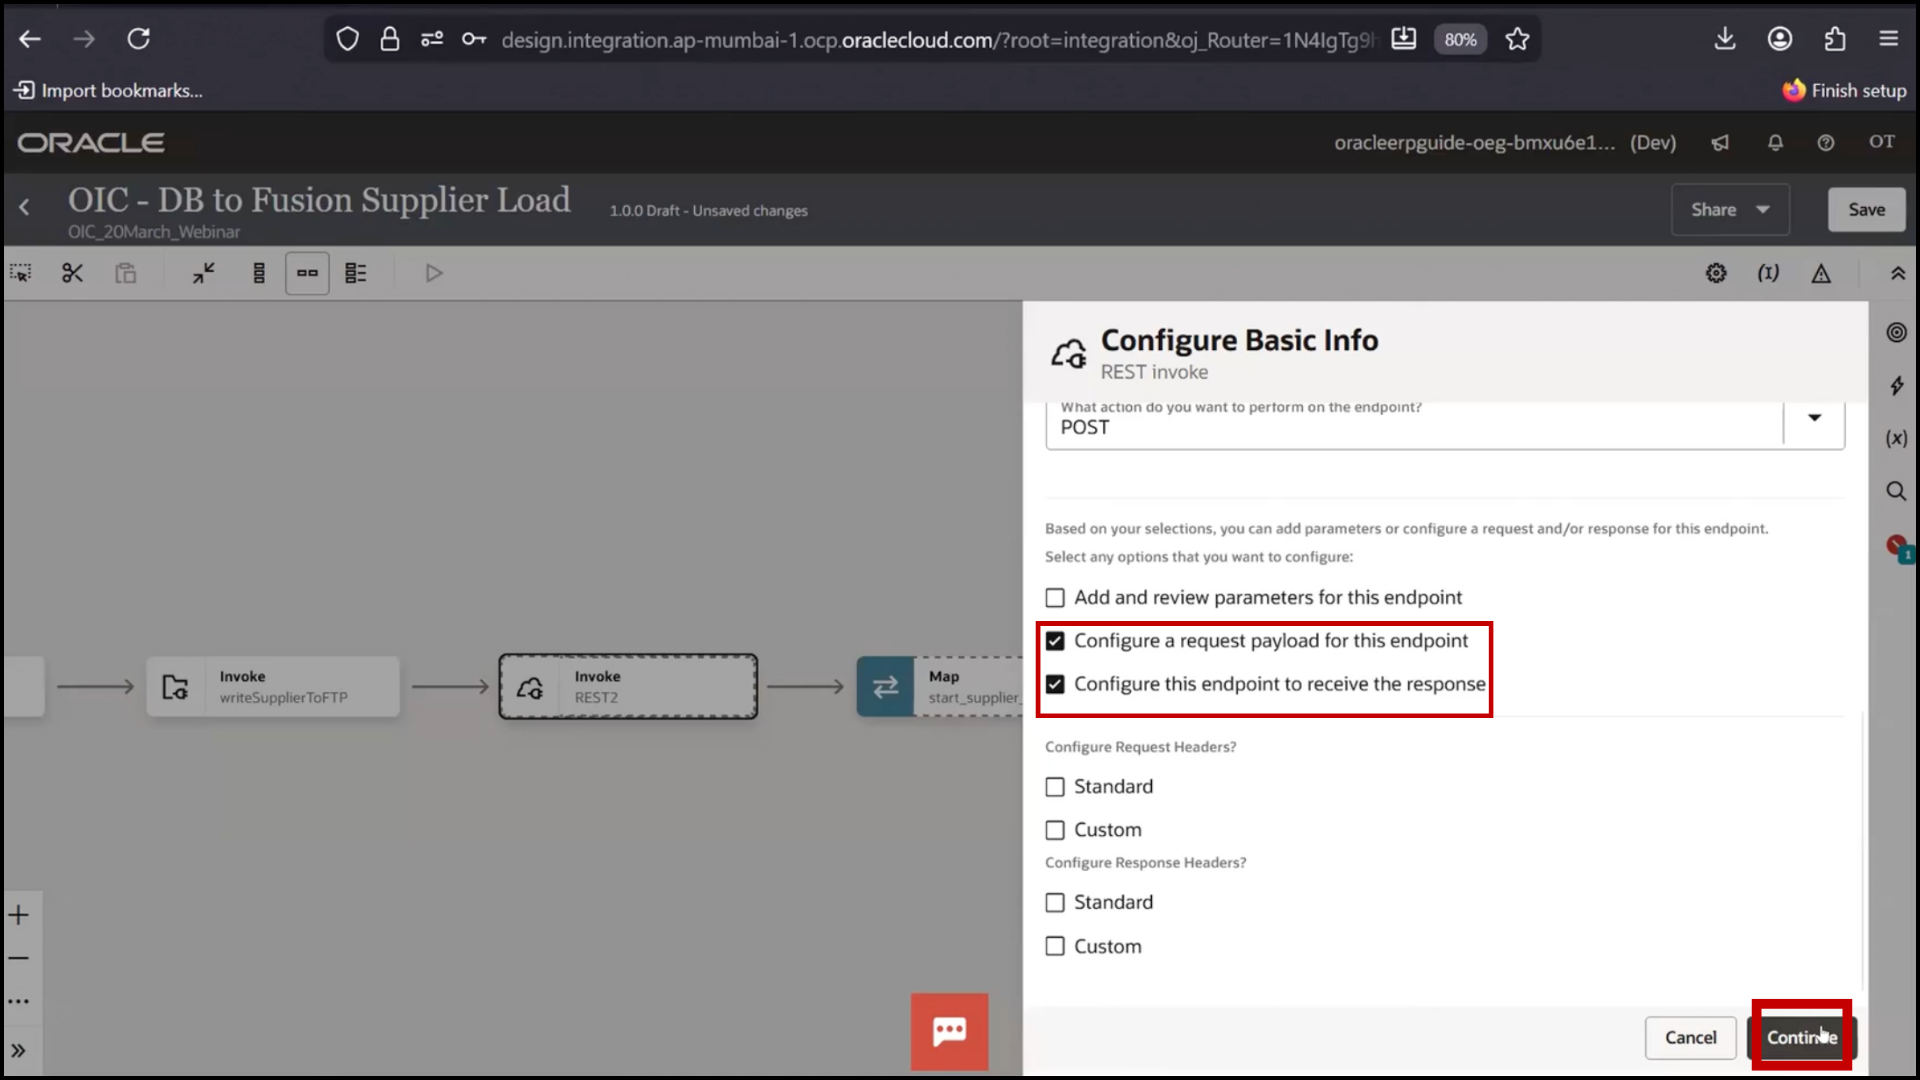Zoom in canvas with plus icon
The image size is (1920, 1080).
pyautogui.click(x=19, y=915)
